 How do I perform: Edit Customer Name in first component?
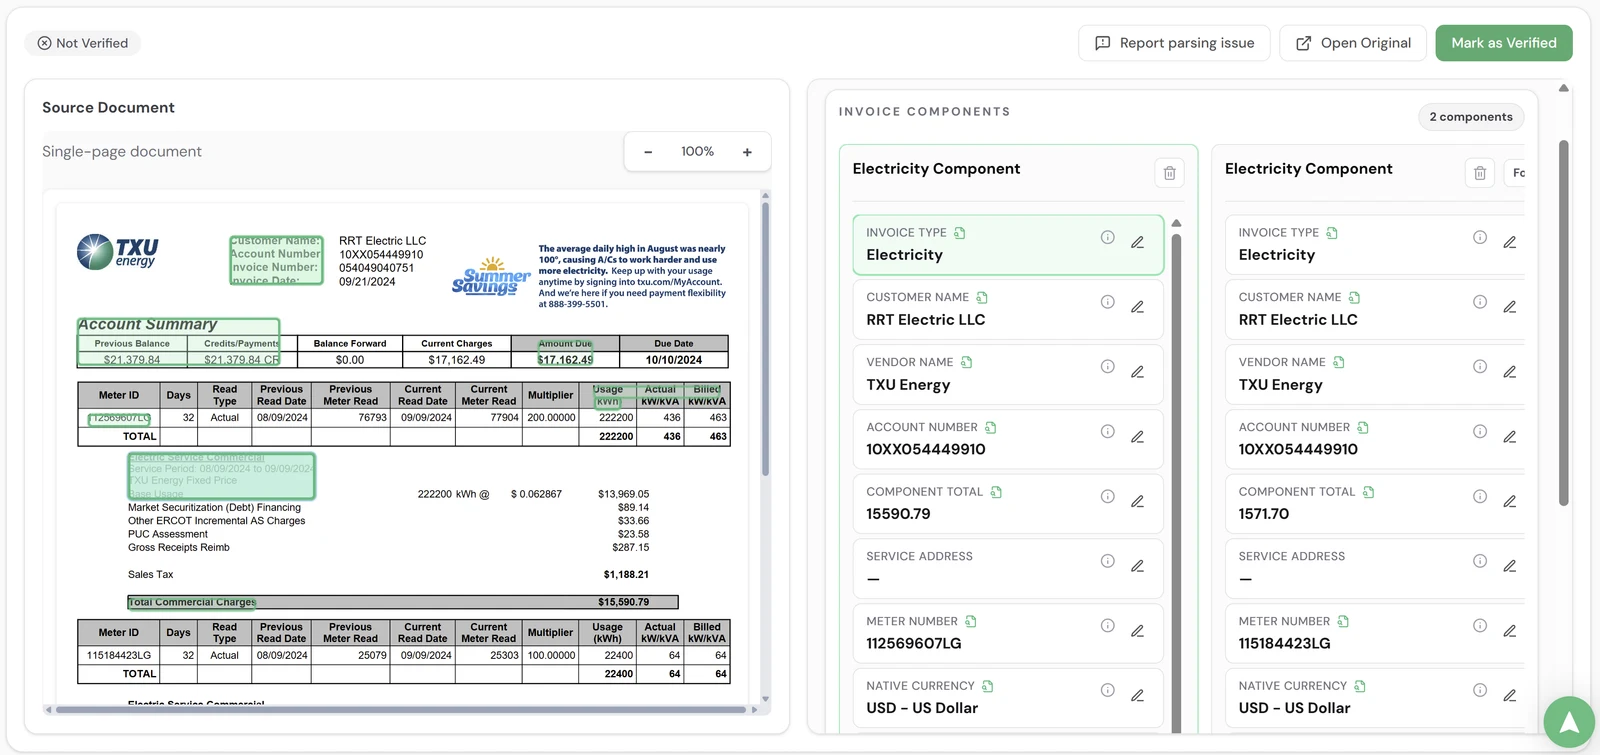tap(1138, 308)
